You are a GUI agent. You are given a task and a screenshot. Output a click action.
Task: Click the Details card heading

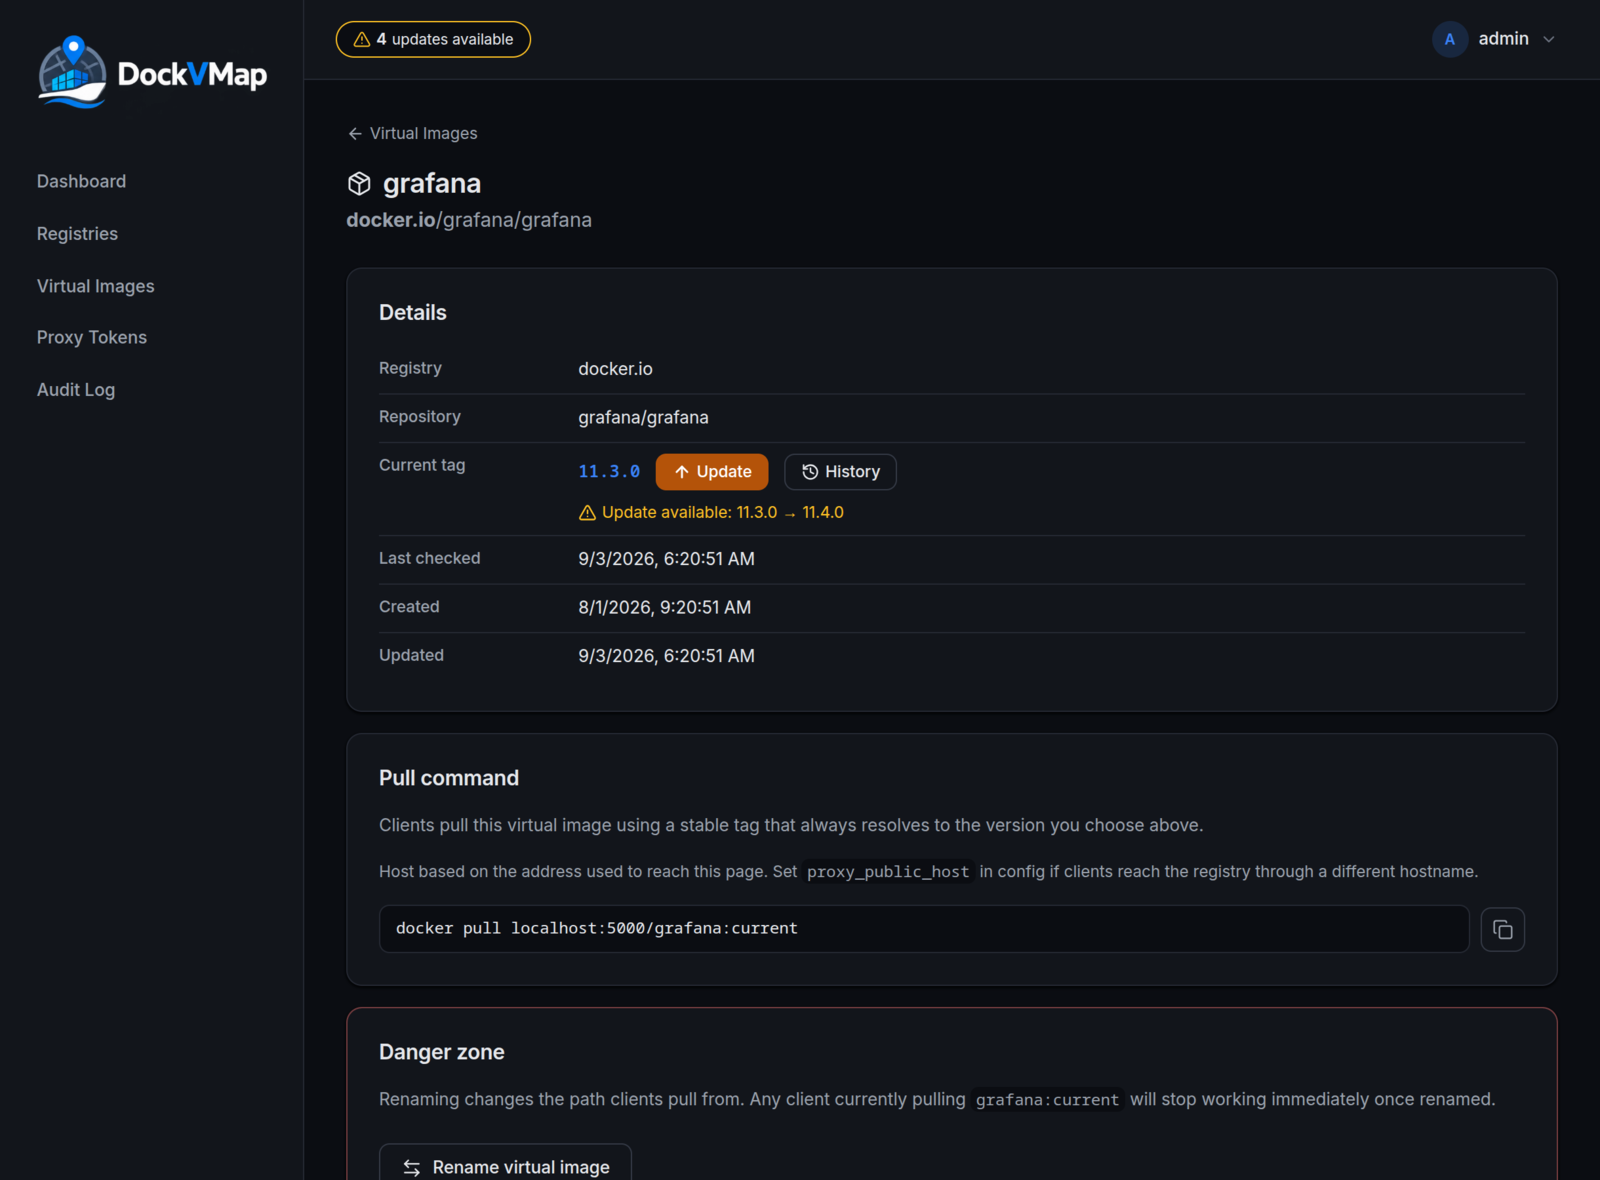click(412, 312)
